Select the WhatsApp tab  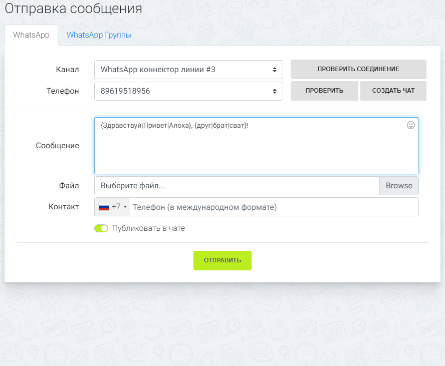tap(31, 35)
